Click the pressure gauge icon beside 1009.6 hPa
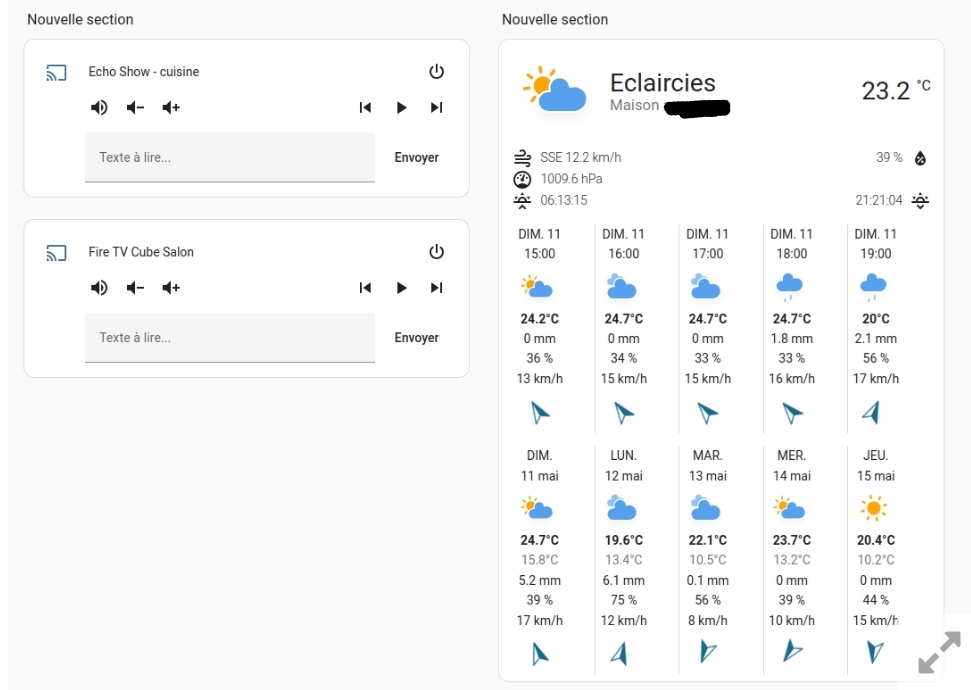Screen dimensions: 971x690 (523, 180)
